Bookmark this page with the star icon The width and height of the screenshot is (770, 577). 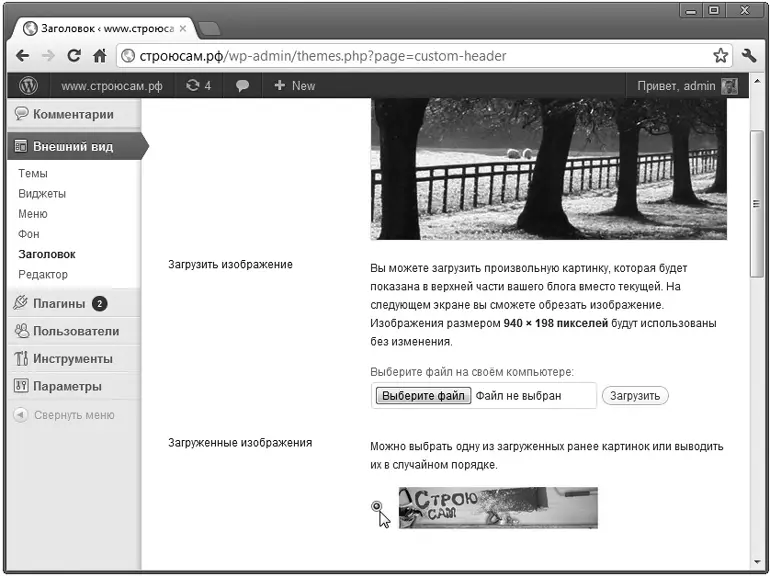click(x=720, y=56)
